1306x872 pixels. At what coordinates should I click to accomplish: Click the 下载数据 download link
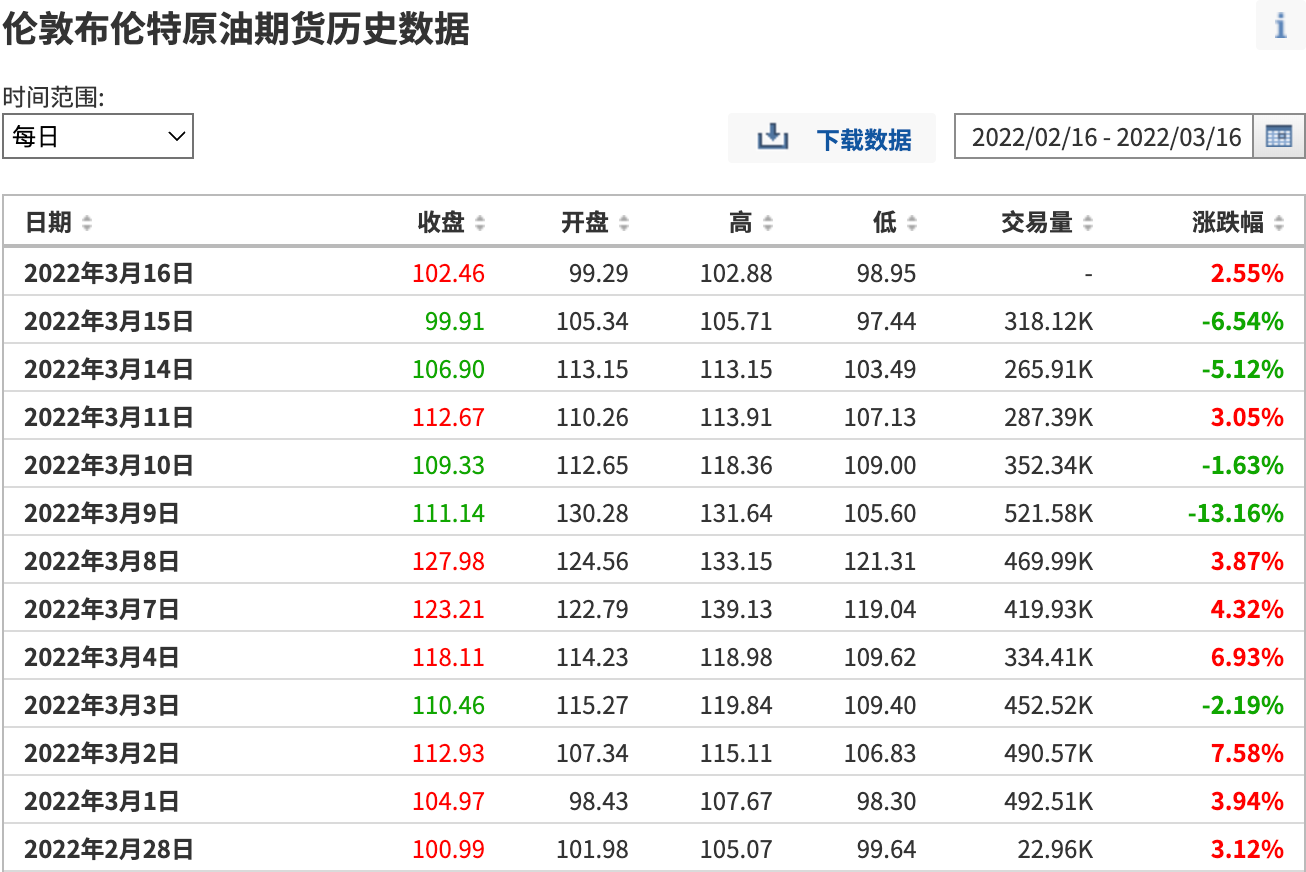[864, 139]
